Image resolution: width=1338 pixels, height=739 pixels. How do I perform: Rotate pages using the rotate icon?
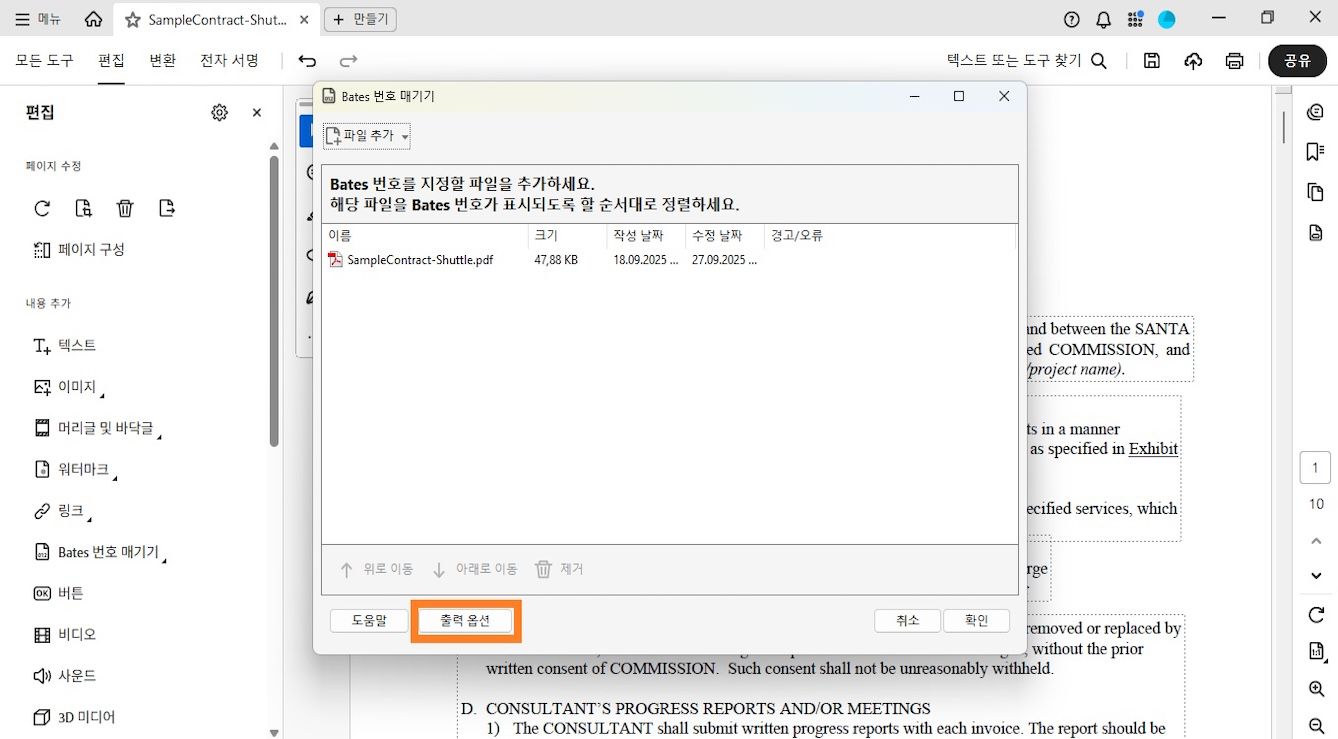41,207
